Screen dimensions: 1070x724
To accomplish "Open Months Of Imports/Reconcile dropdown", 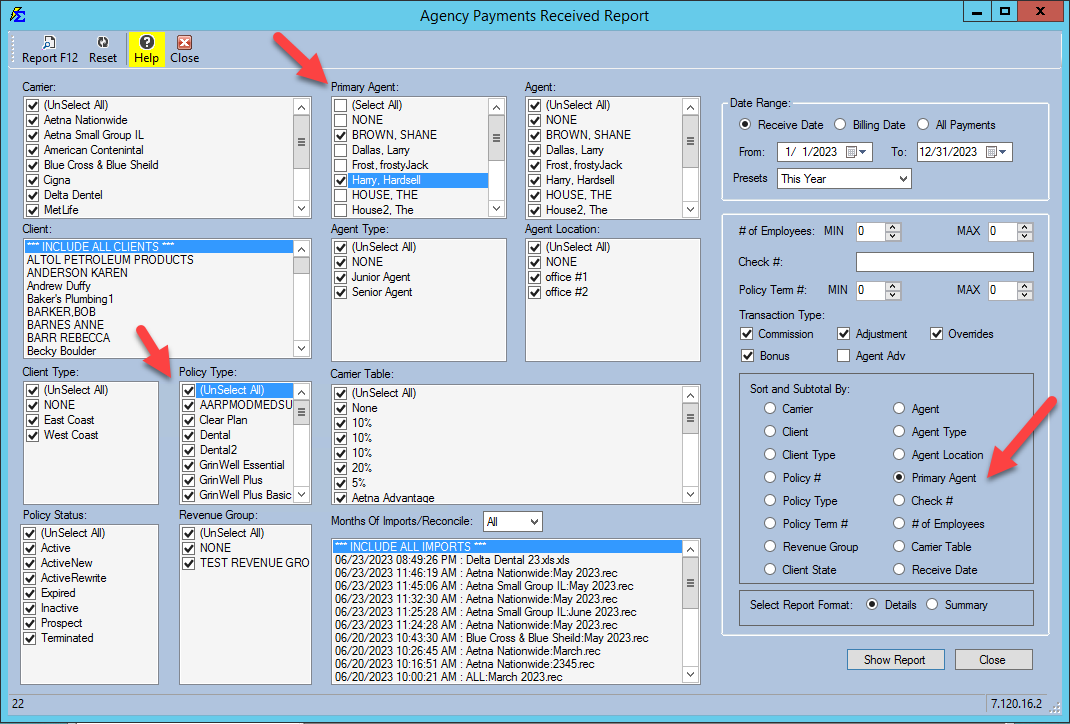I will pyautogui.click(x=533, y=522).
